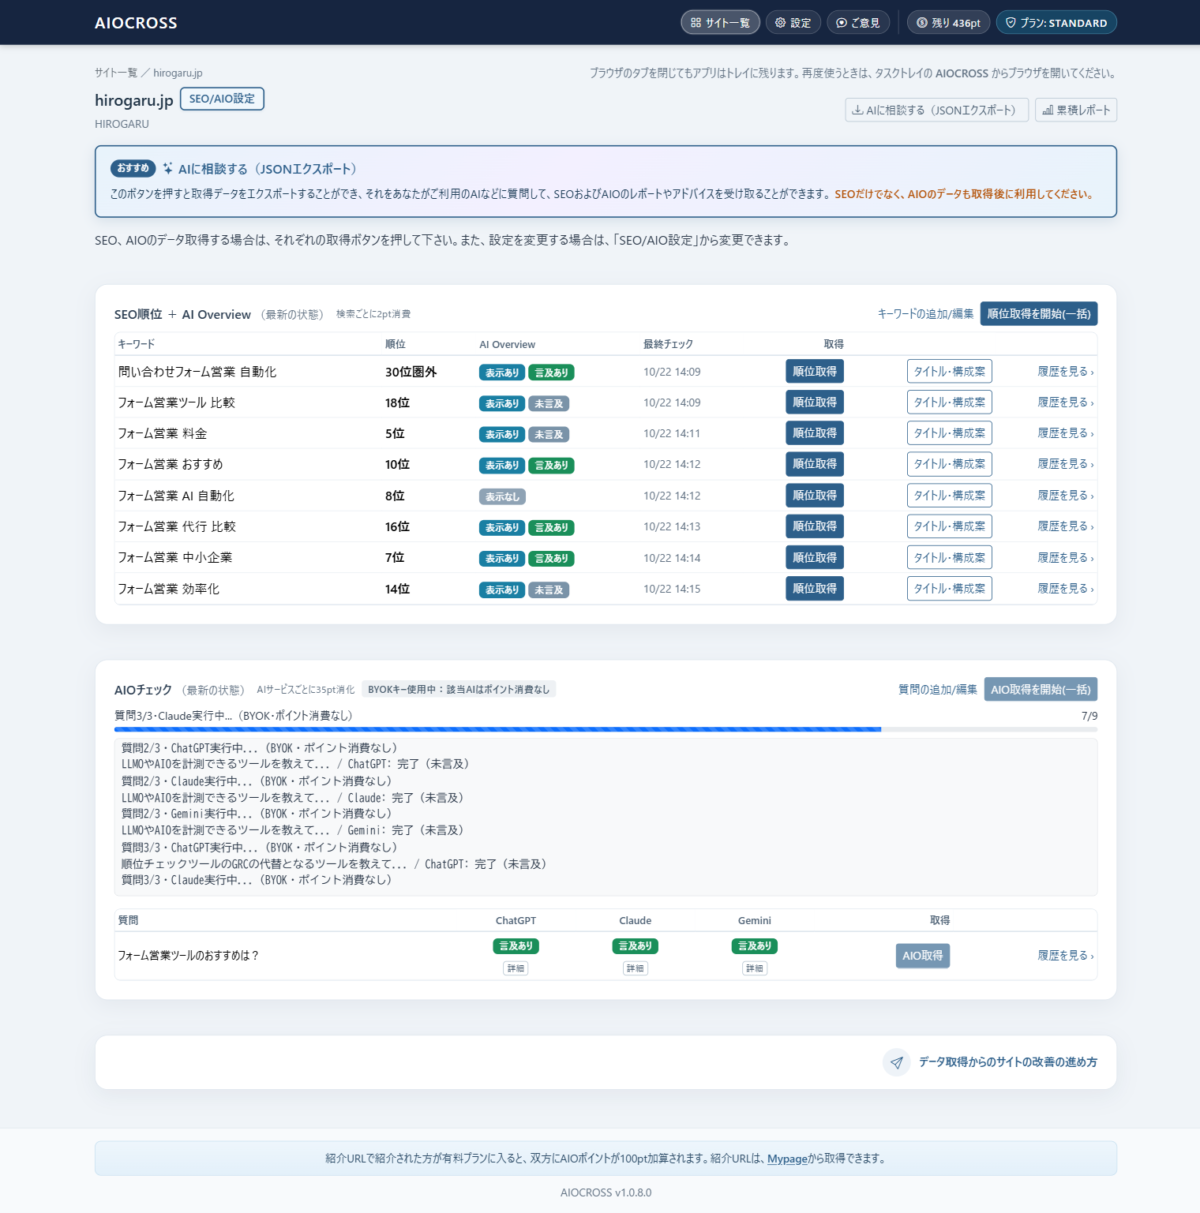Fetch rank for フォーム営業 中小企業
Image resolution: width=1200 pixels, height=1213 pixels.
pos(815,558)
